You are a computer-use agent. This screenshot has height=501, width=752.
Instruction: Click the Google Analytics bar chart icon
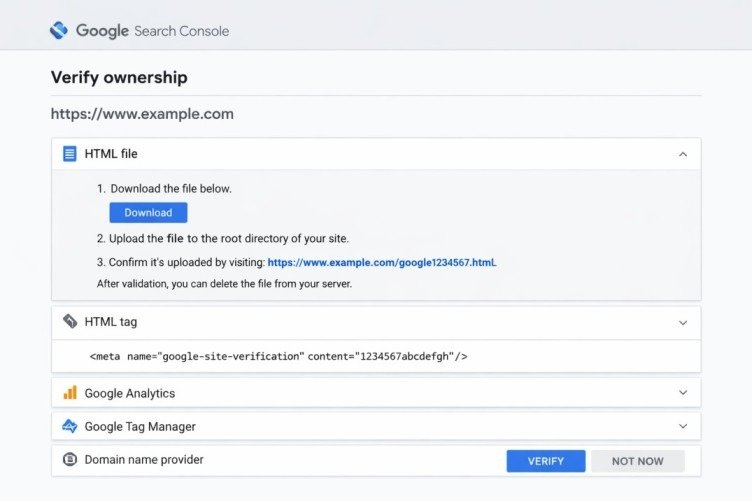pos(70,393)
